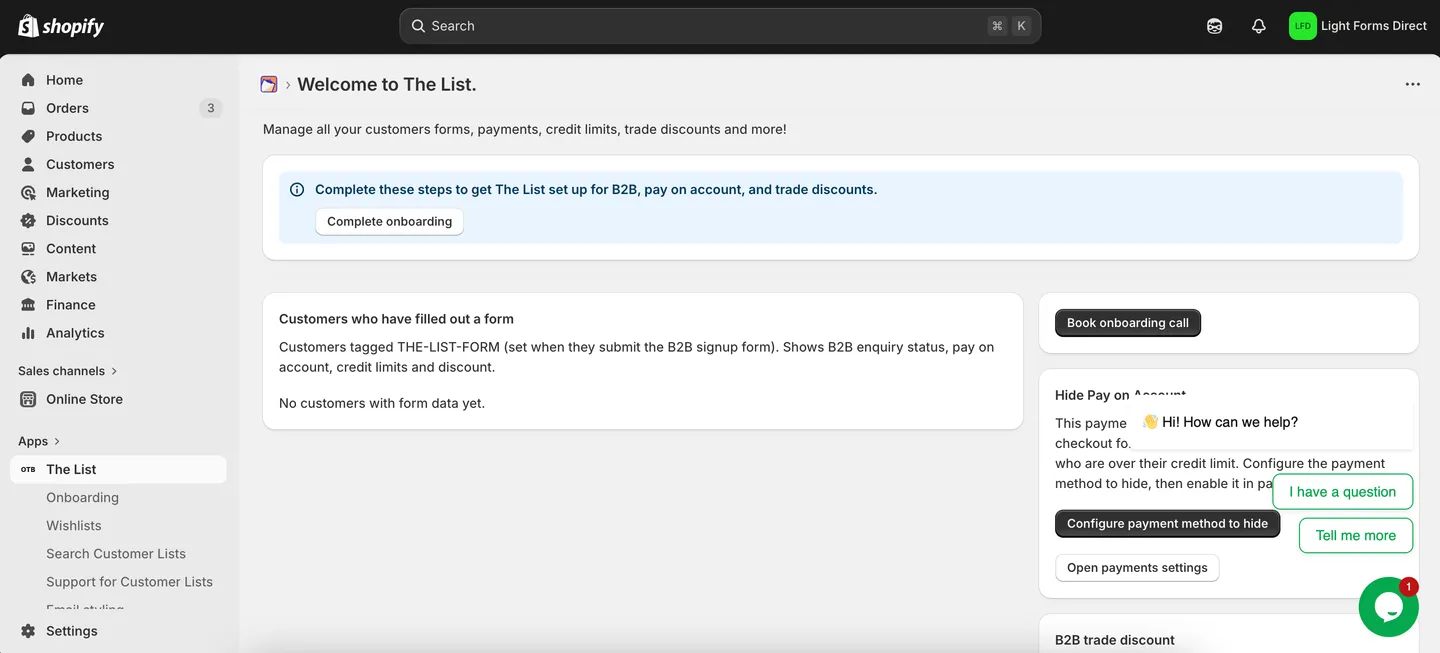Viewport: 1440px width, 653px height.
Task: Click the Markets globe icon
Action: pos(28,276)
